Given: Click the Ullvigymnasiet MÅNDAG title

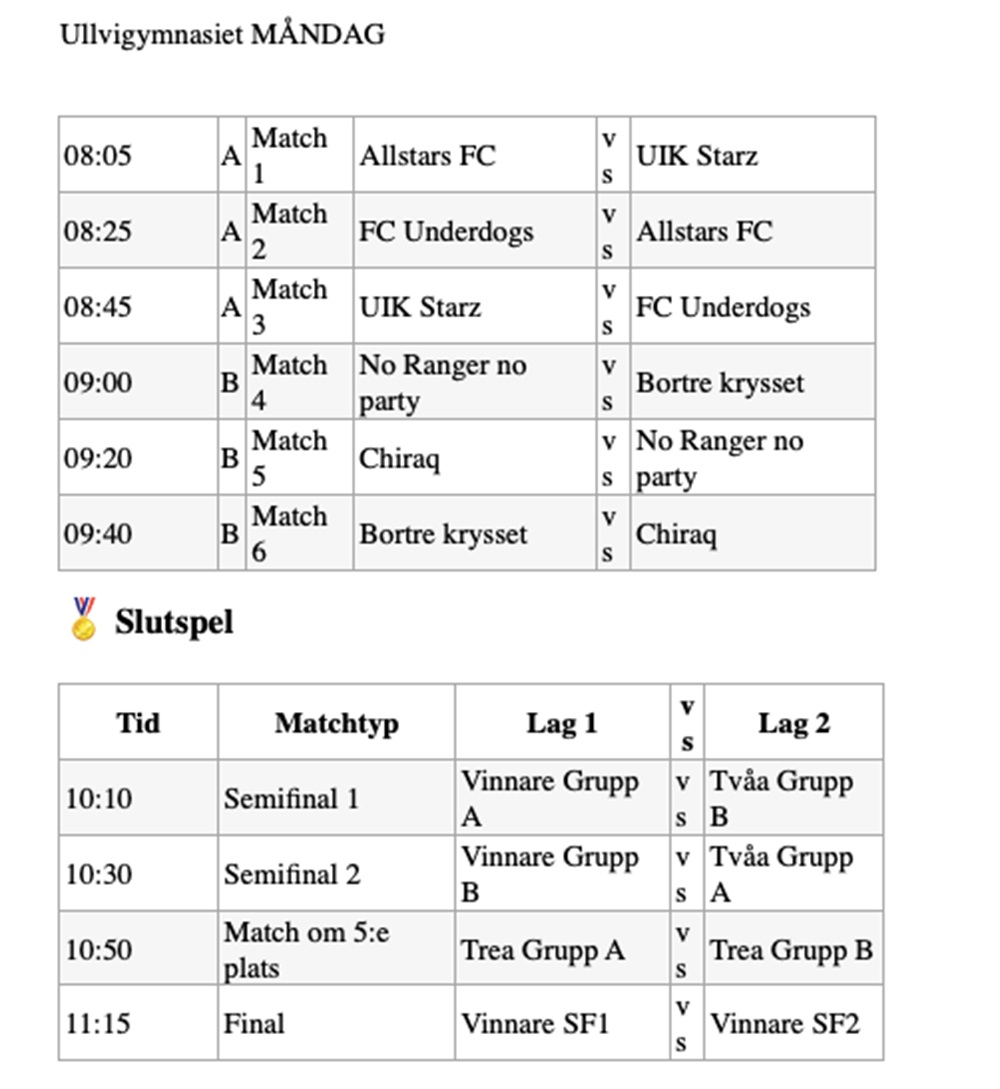Looking at the screenshot, I should (222, 34).
